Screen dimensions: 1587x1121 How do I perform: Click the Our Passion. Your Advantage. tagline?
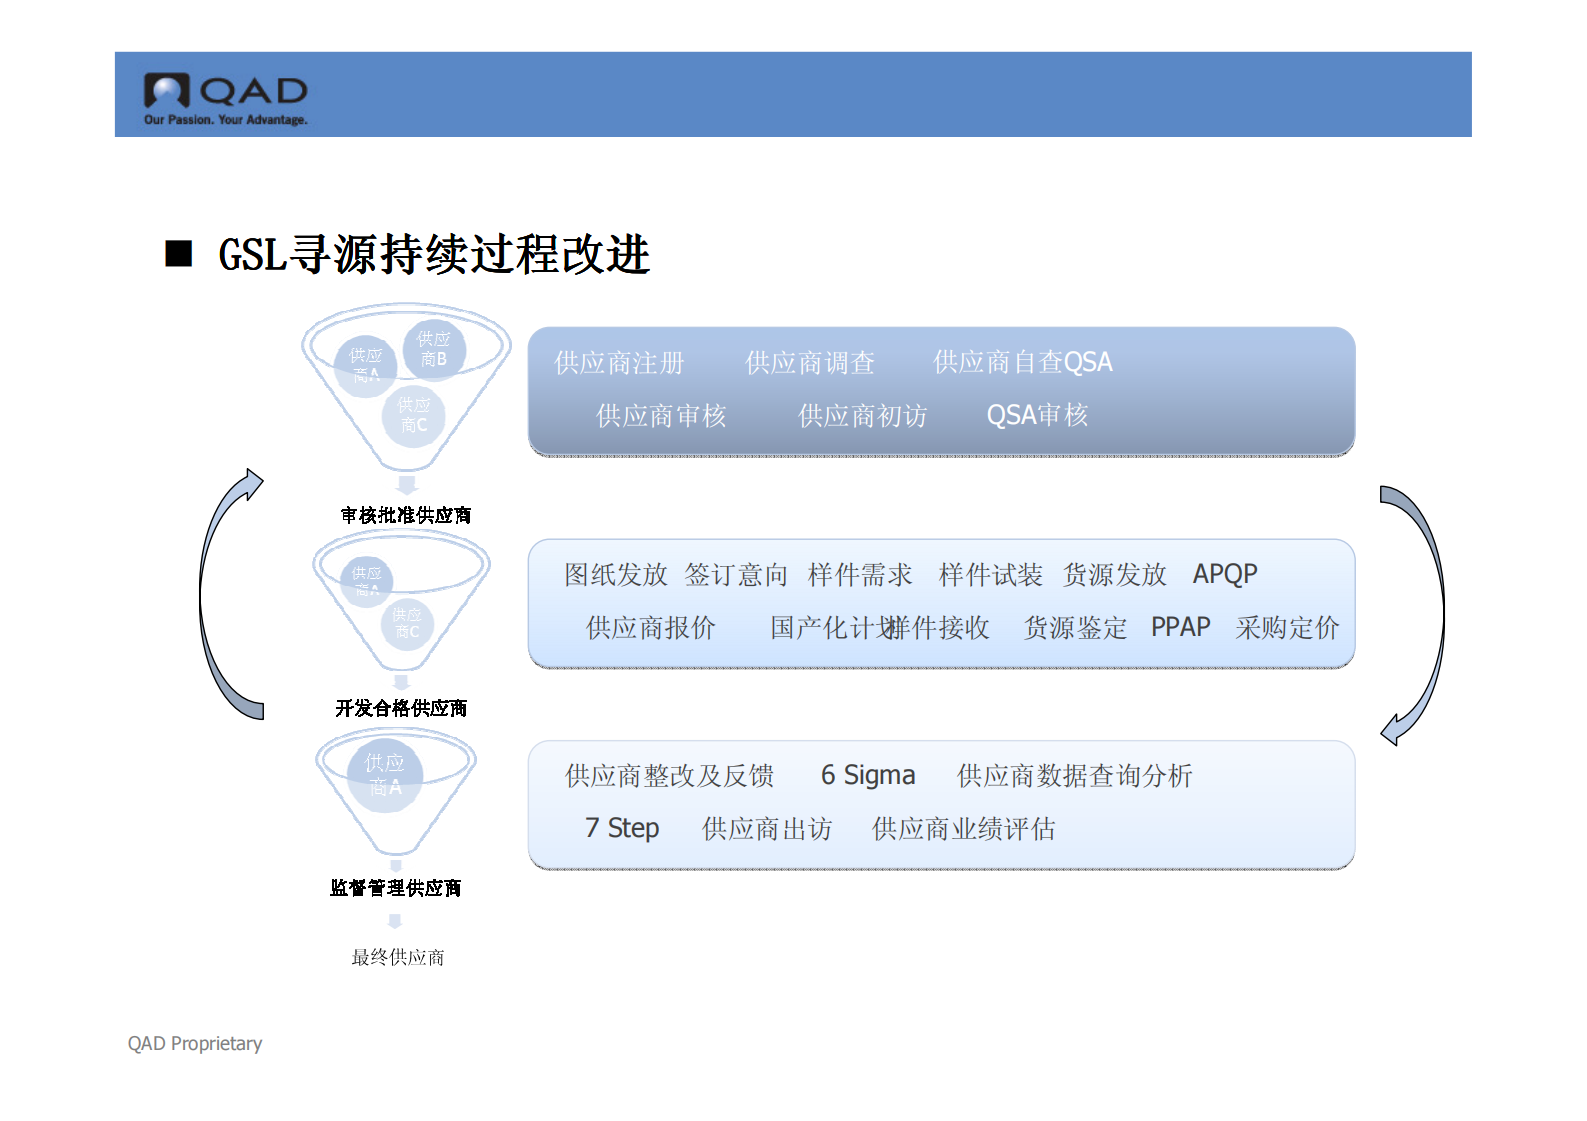pyautogui.click(x=226, y=120)
